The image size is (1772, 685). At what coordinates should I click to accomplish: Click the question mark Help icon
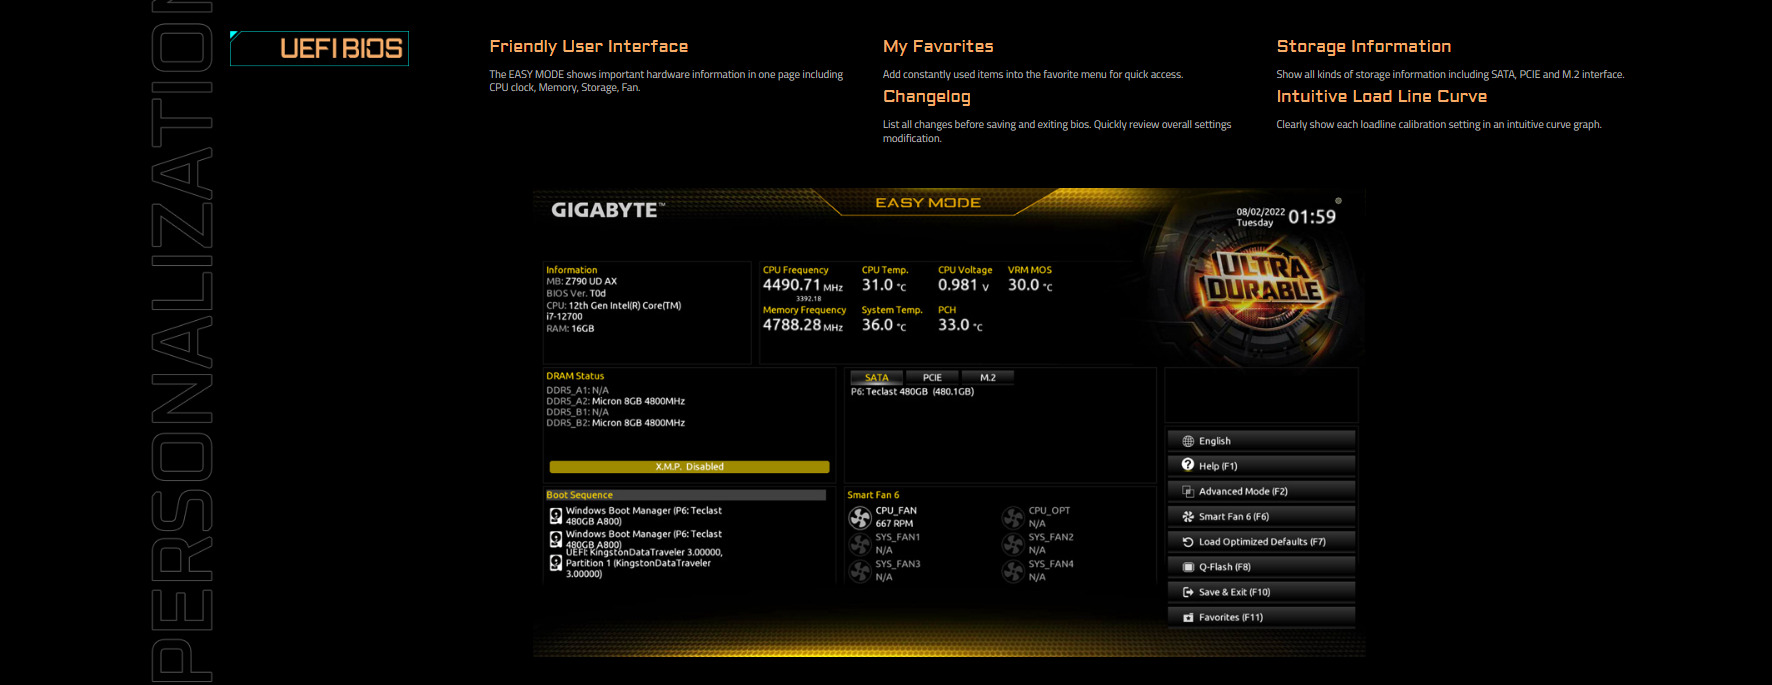click(1188, 465)
